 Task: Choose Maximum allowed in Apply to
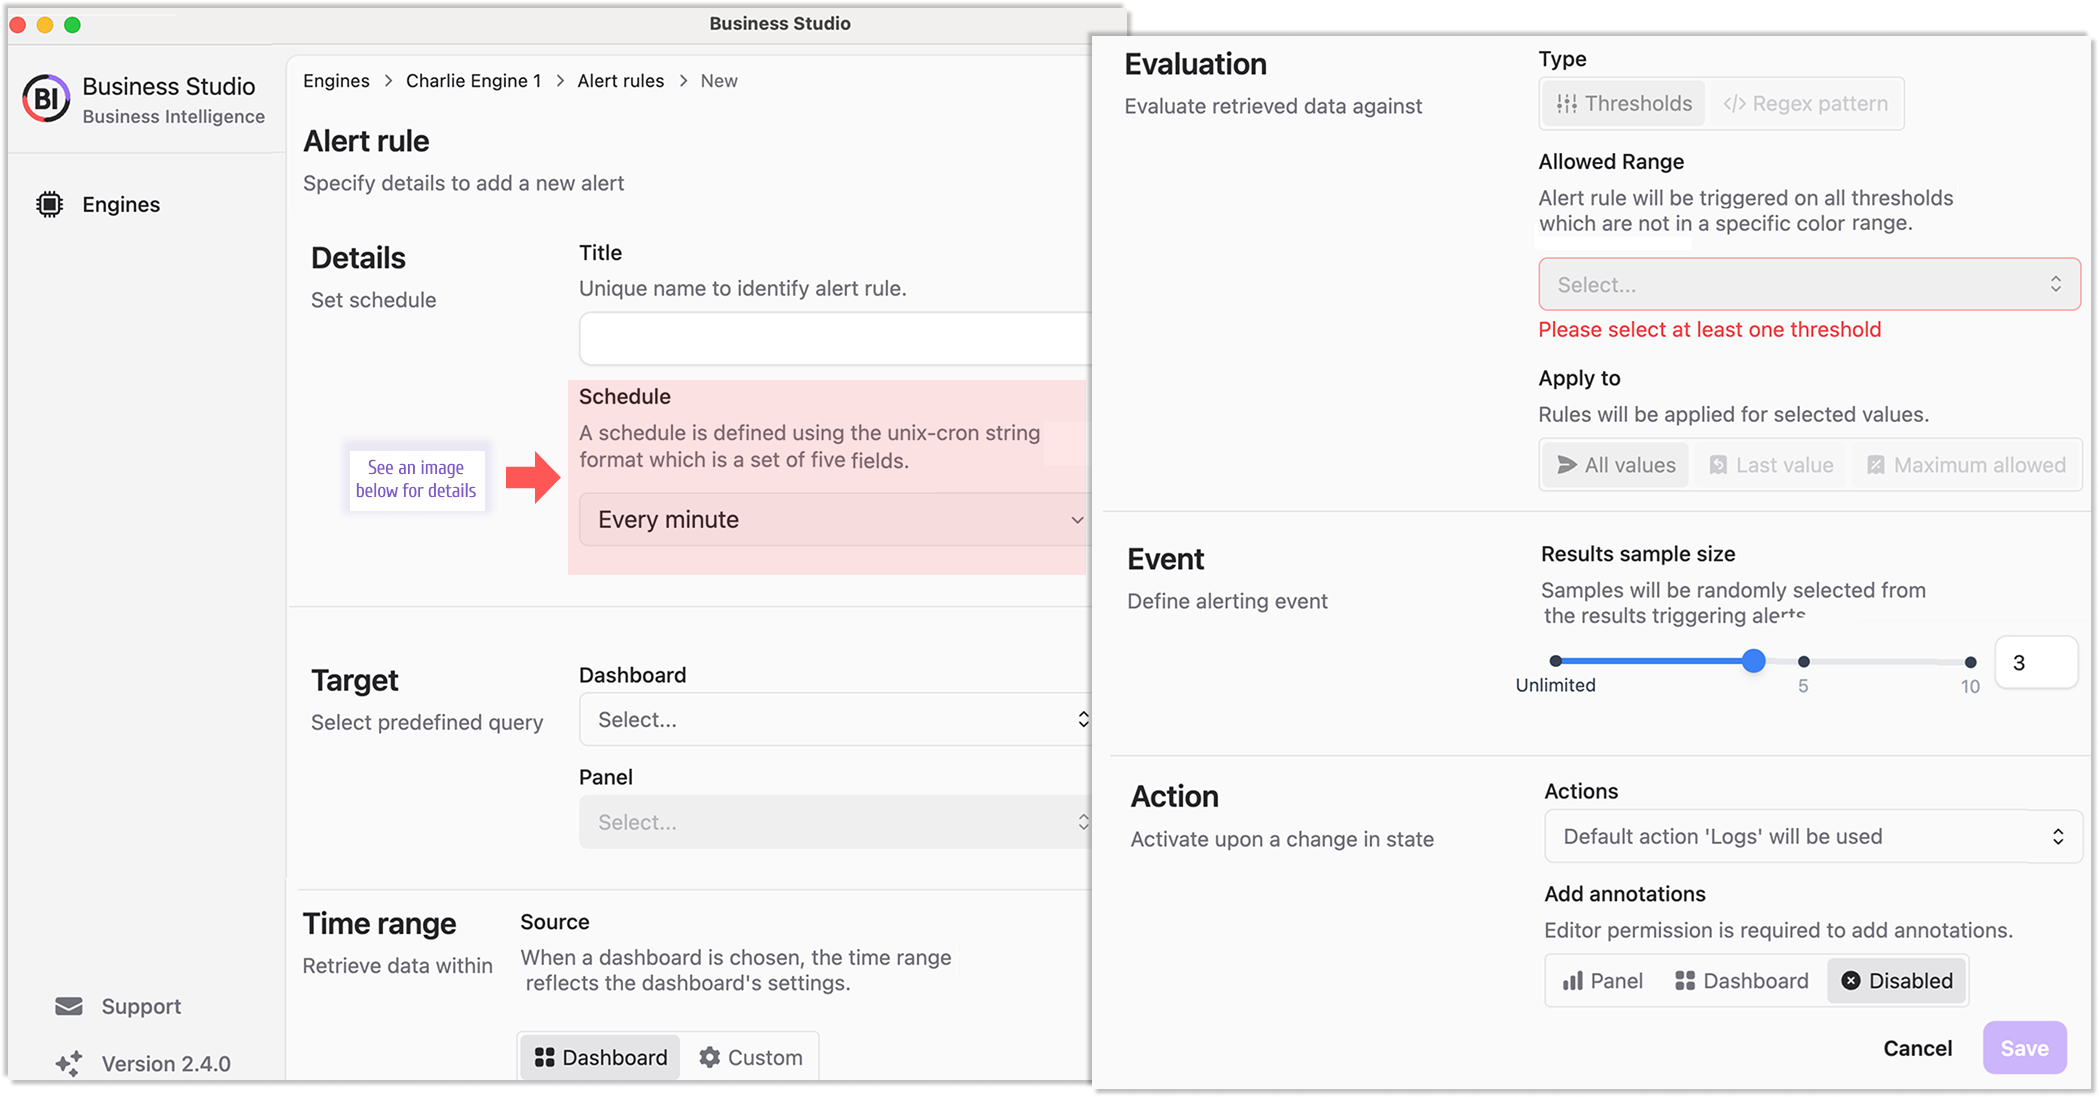pos(1966,465)
